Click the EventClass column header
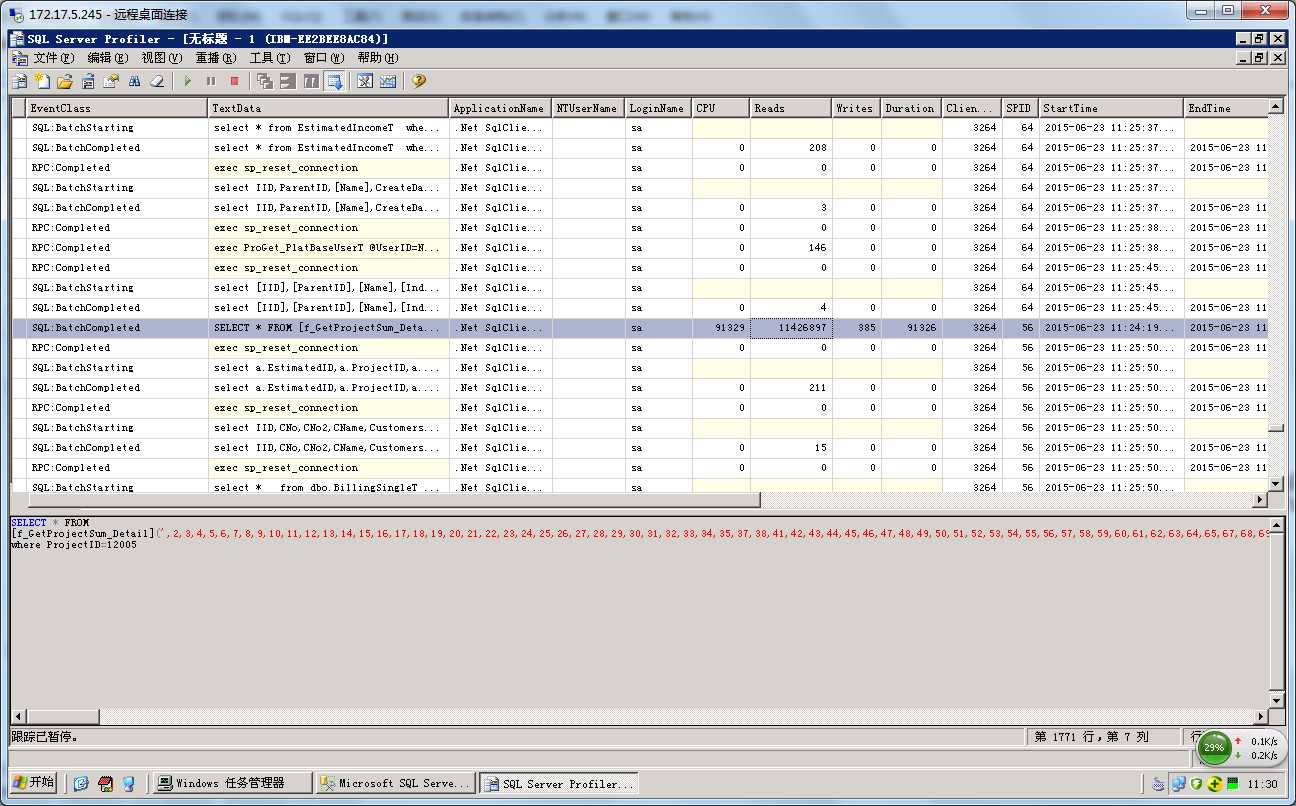 click(x=117, y=108)
